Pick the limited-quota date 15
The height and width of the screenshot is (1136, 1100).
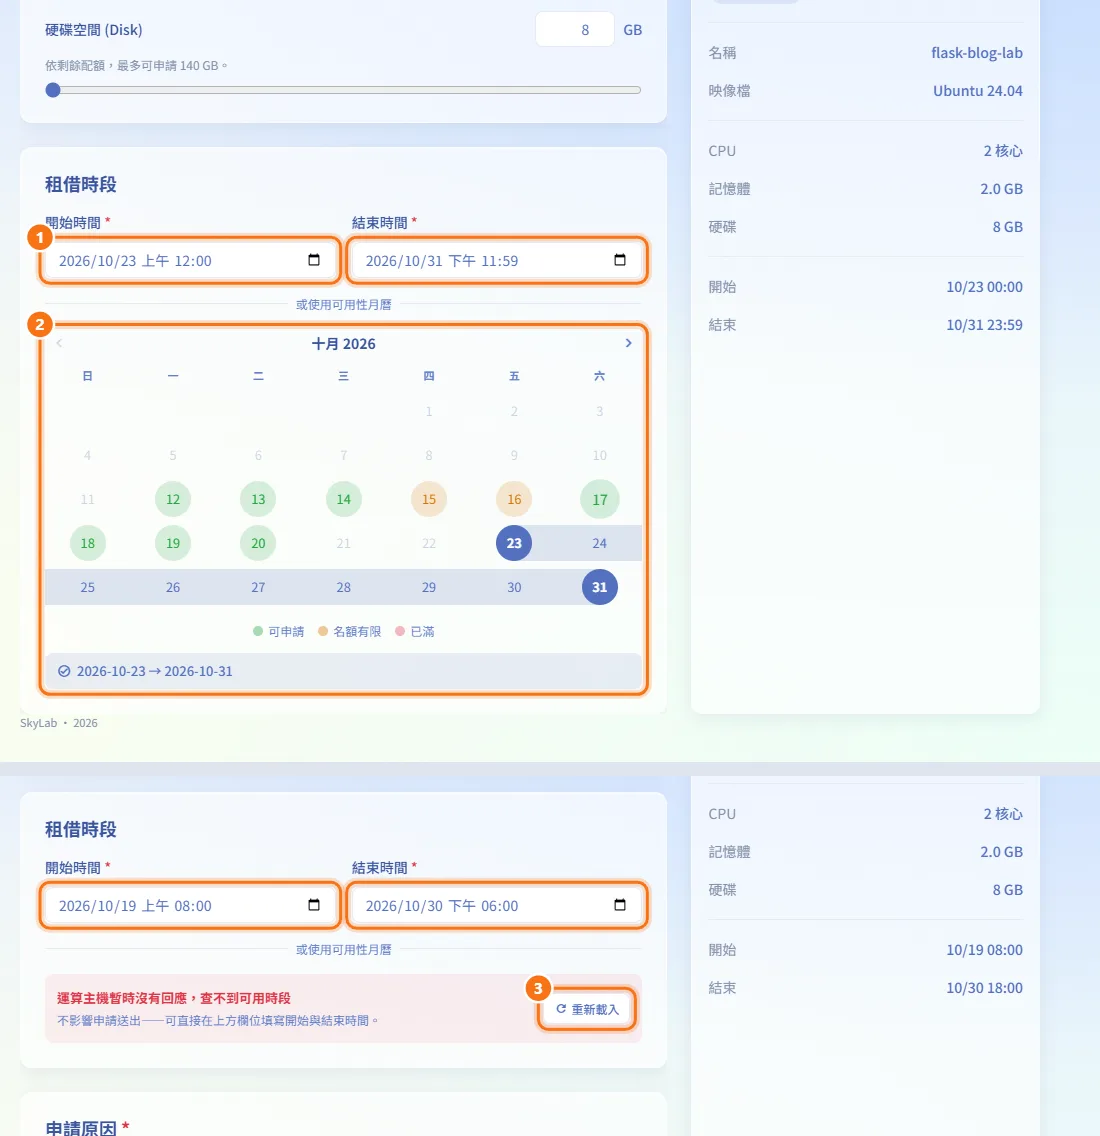pos(429,499)
